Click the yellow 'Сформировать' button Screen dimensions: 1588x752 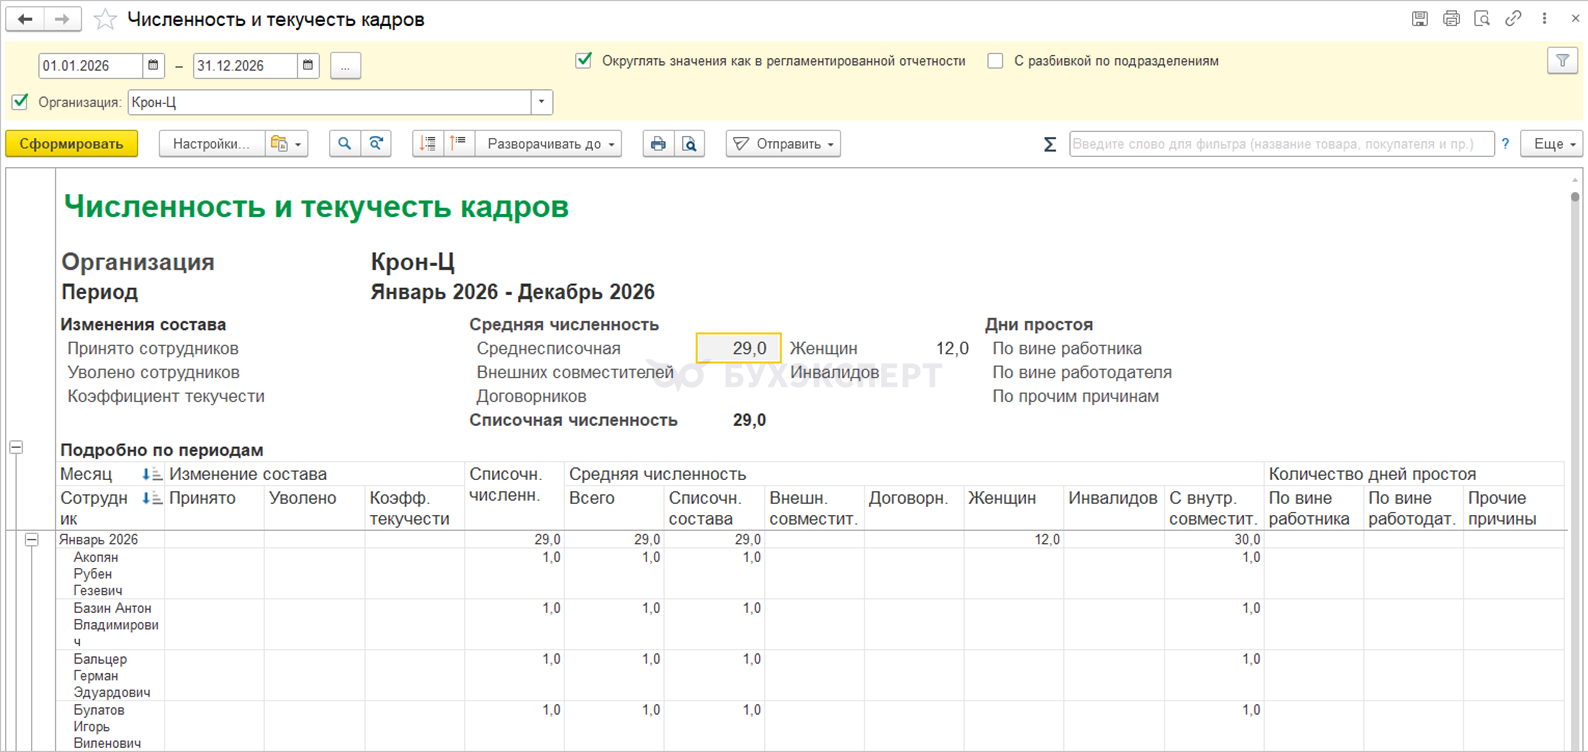coord(71,144)
